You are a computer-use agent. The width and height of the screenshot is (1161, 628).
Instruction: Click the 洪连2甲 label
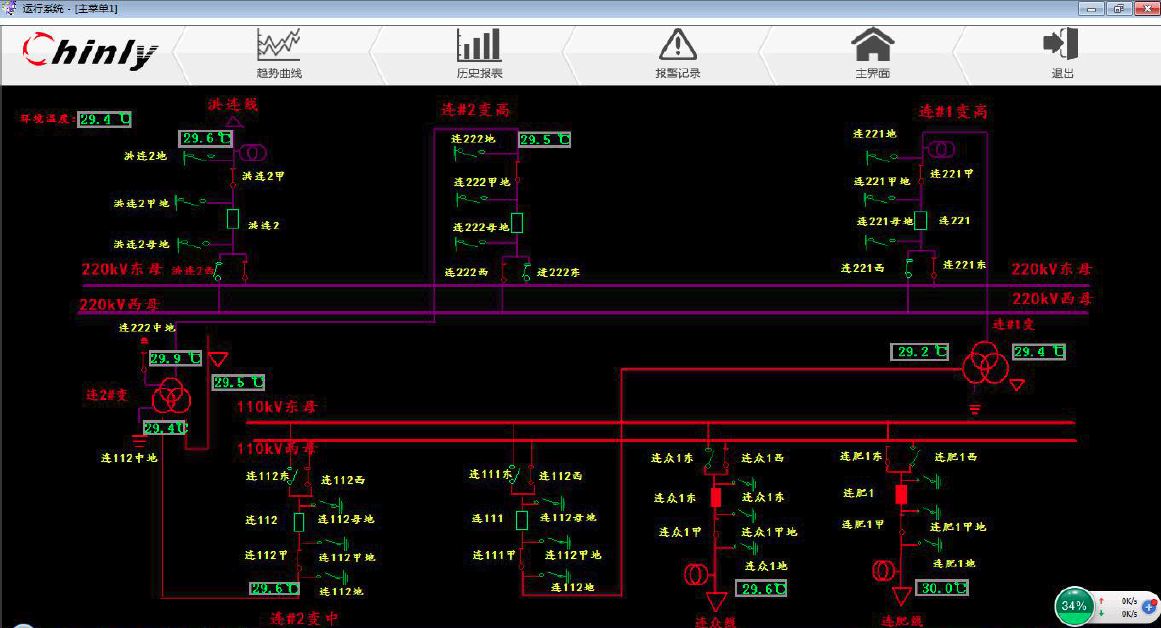(263, 176)
